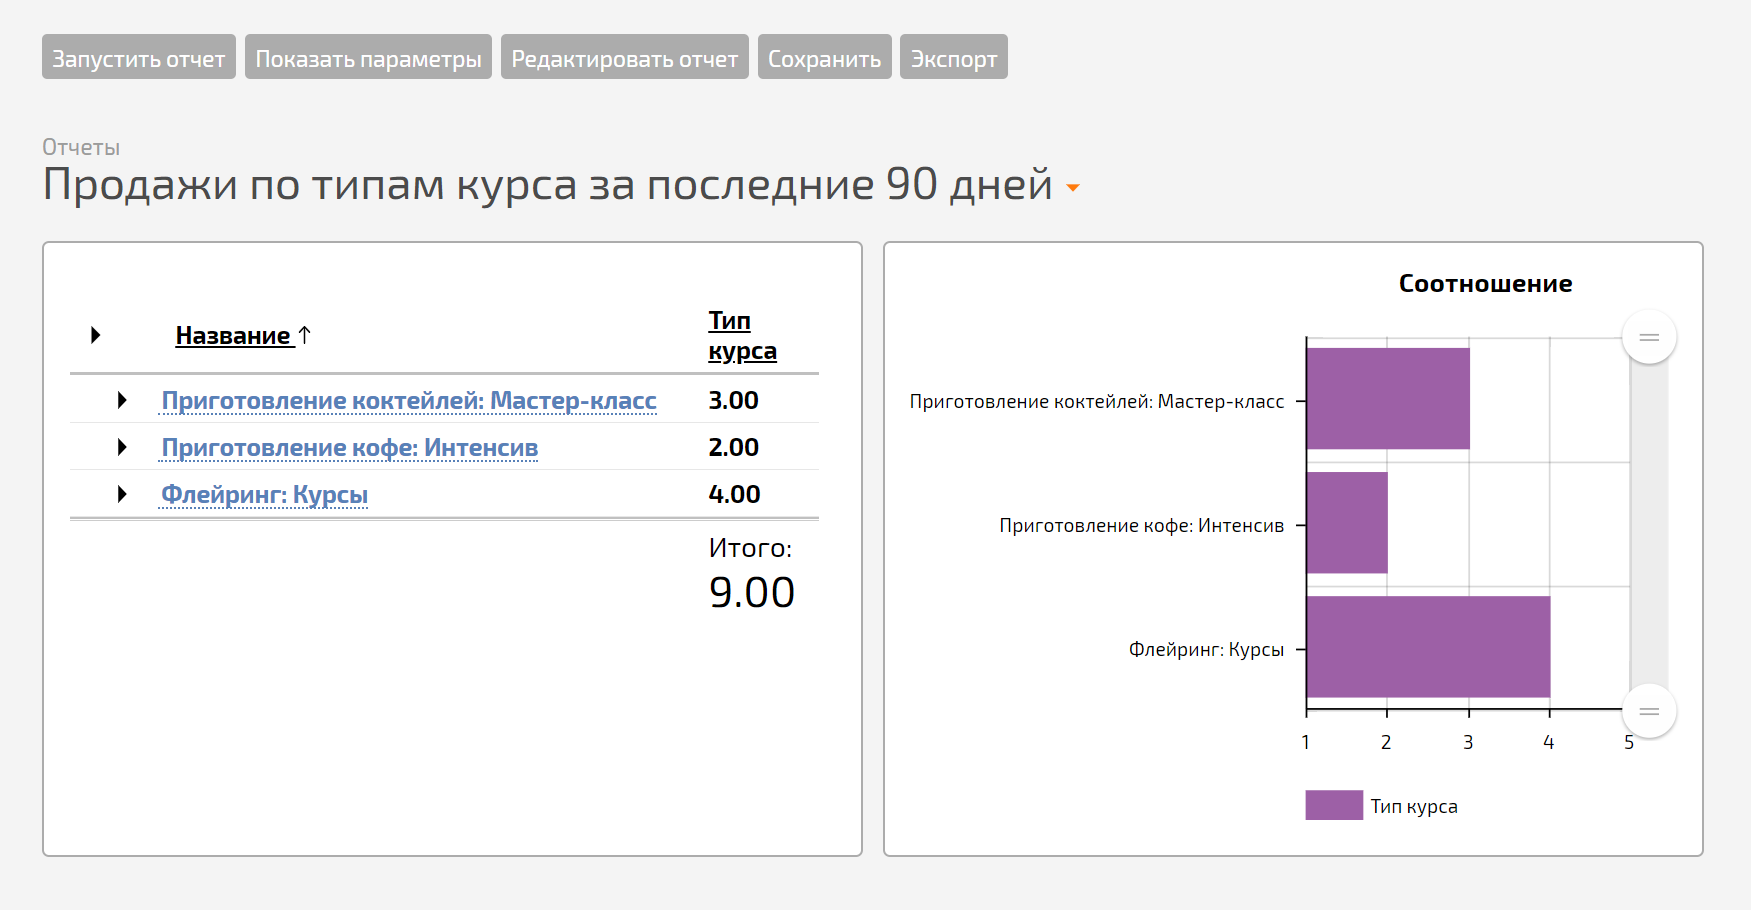Click the report title Продажи по типам курса
Image resolution: width=1751 pixels, height=910 pixels.
point(547,185)
